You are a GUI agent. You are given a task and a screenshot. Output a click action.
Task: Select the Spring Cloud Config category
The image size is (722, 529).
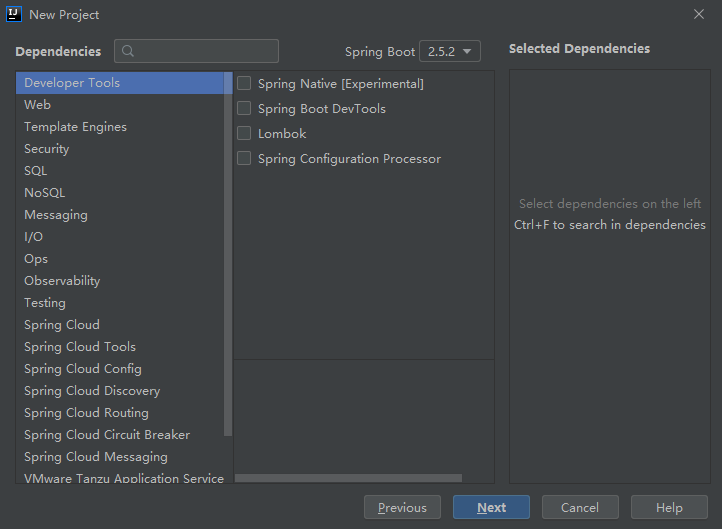[x=120, y=369]
